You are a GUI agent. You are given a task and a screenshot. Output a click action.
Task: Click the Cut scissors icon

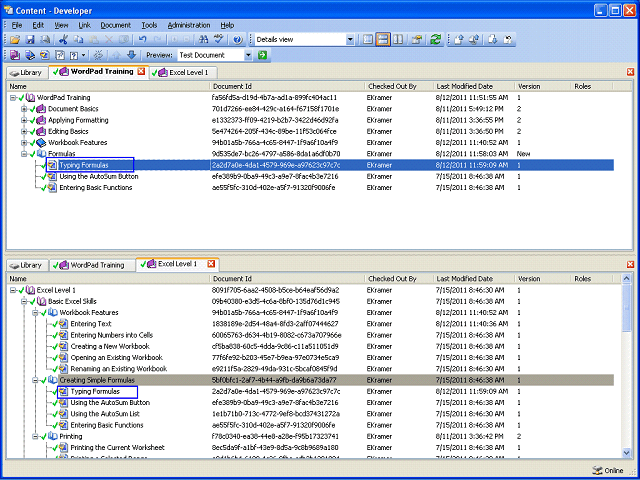point(63,40)
